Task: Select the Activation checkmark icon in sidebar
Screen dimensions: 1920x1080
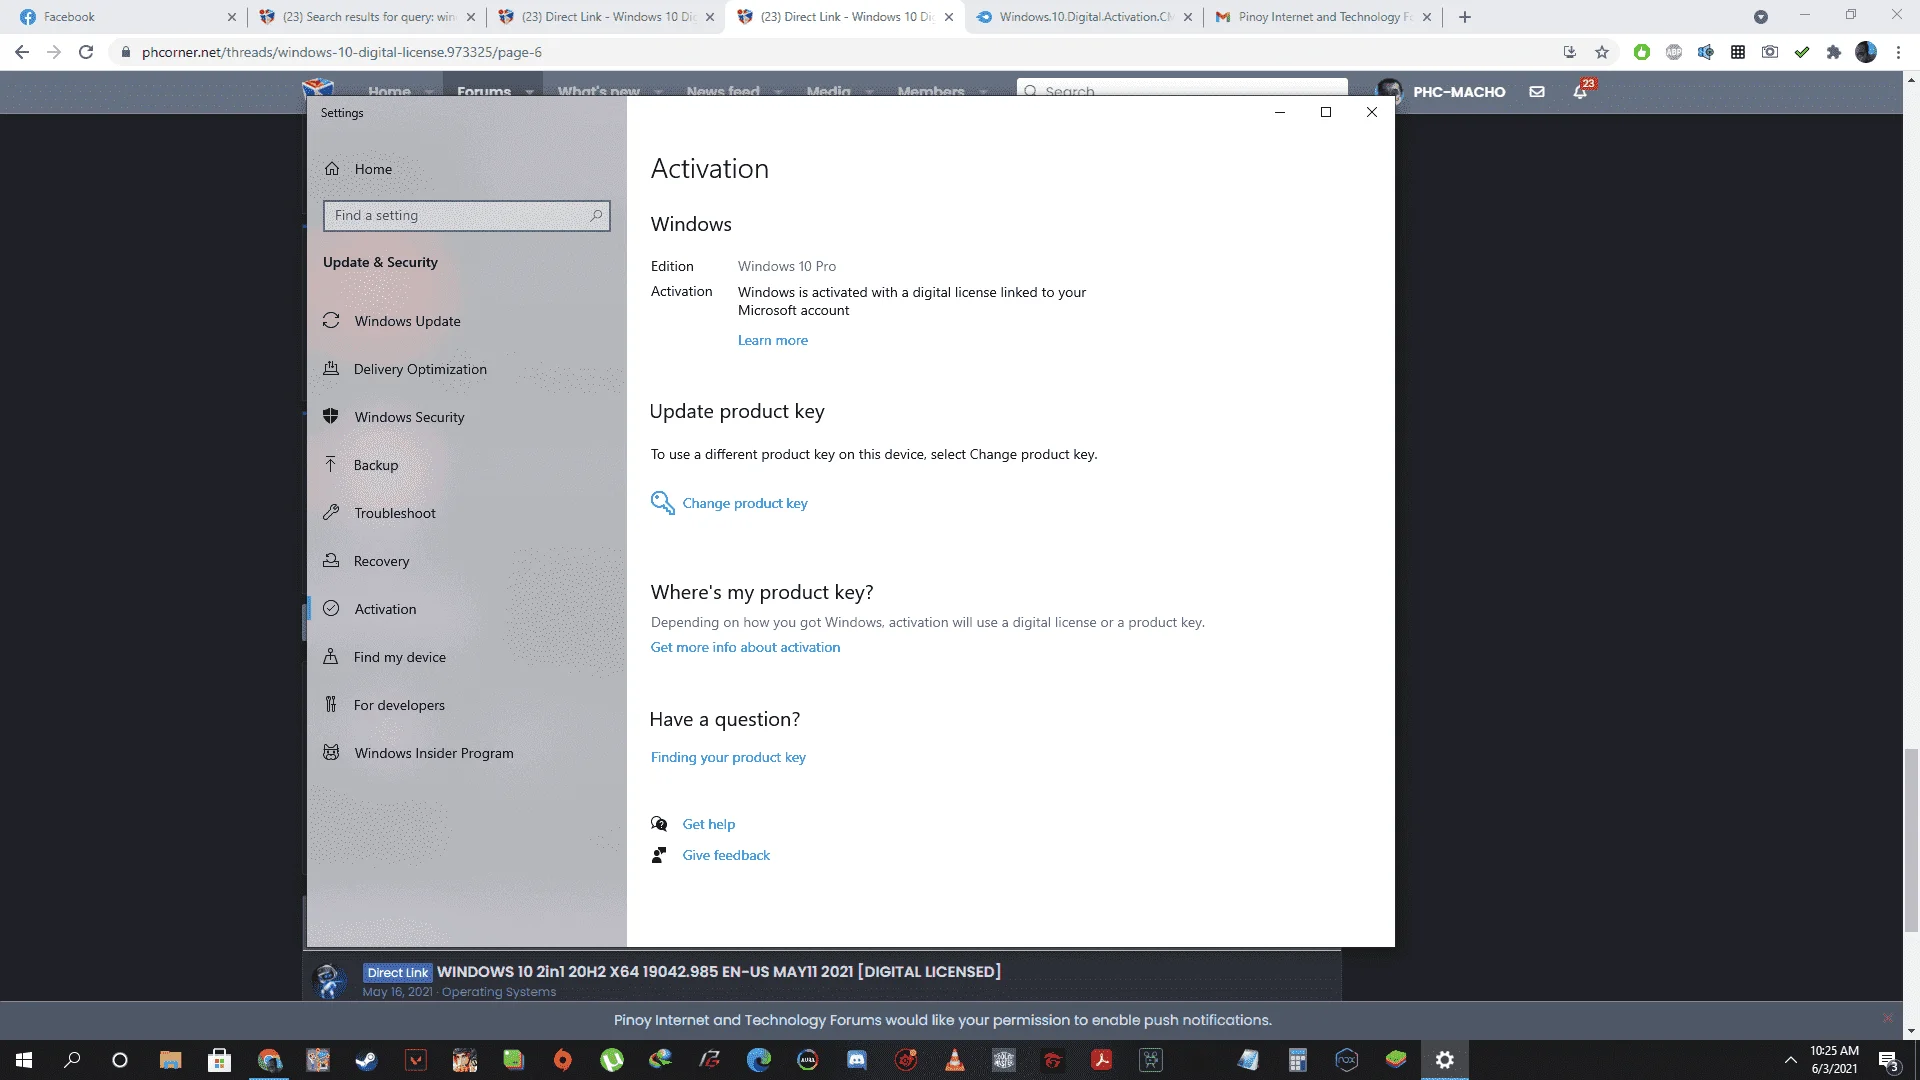Action: [x=331, y=608]
